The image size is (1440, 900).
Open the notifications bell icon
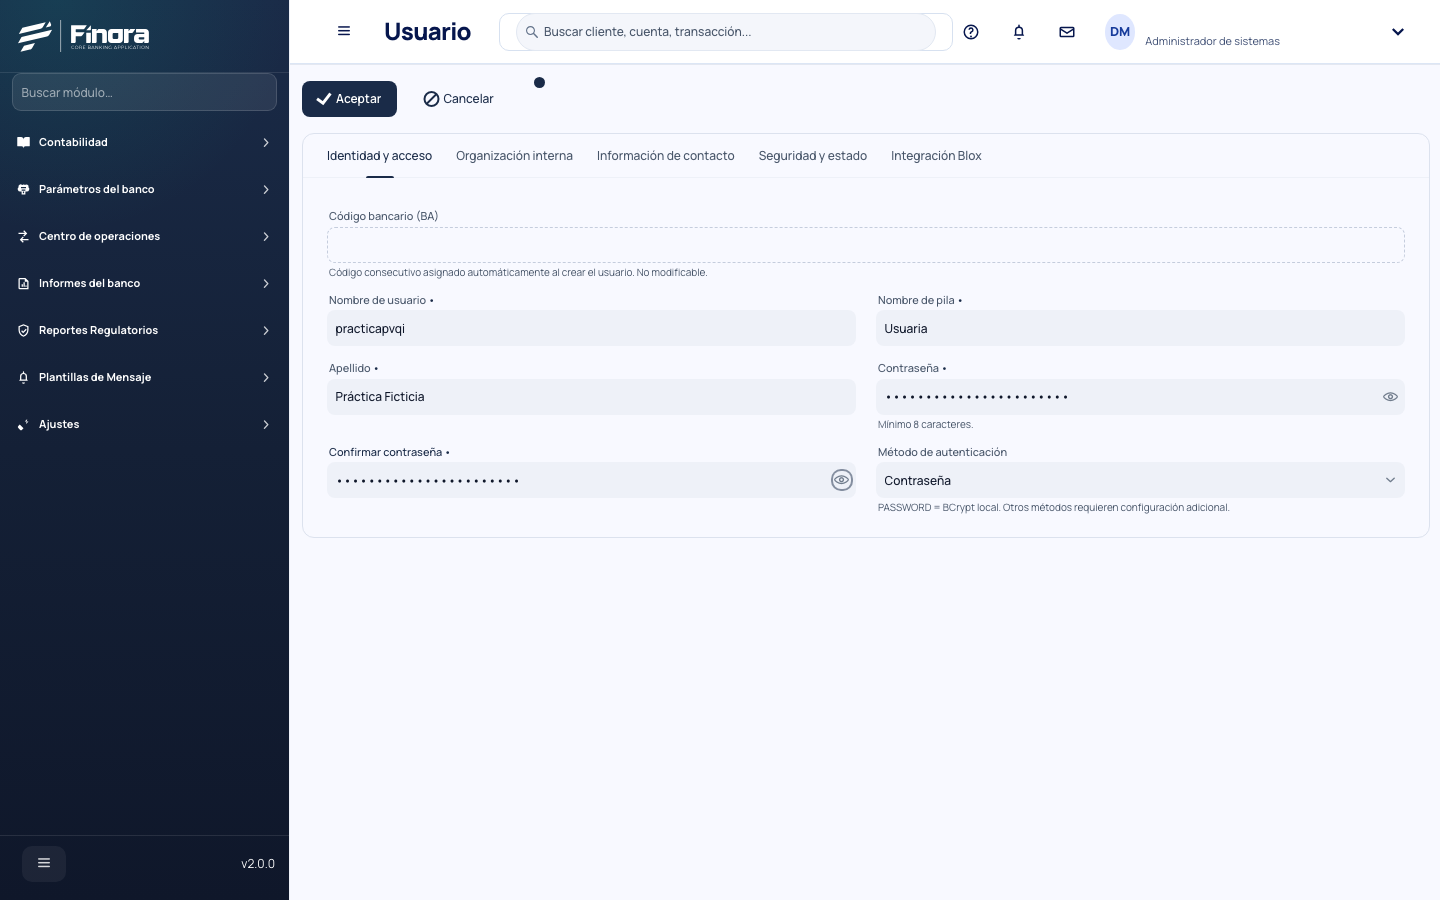(x=1019, y=32)
